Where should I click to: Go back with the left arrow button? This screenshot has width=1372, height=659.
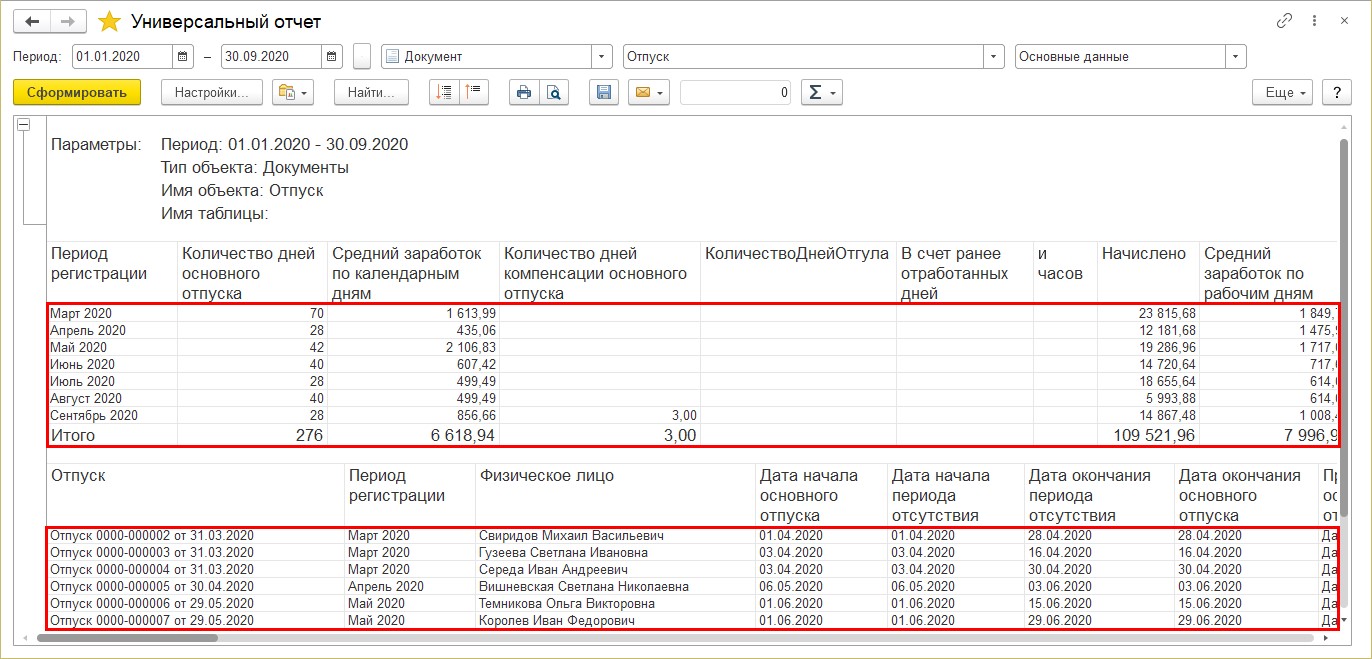point(31,21)
